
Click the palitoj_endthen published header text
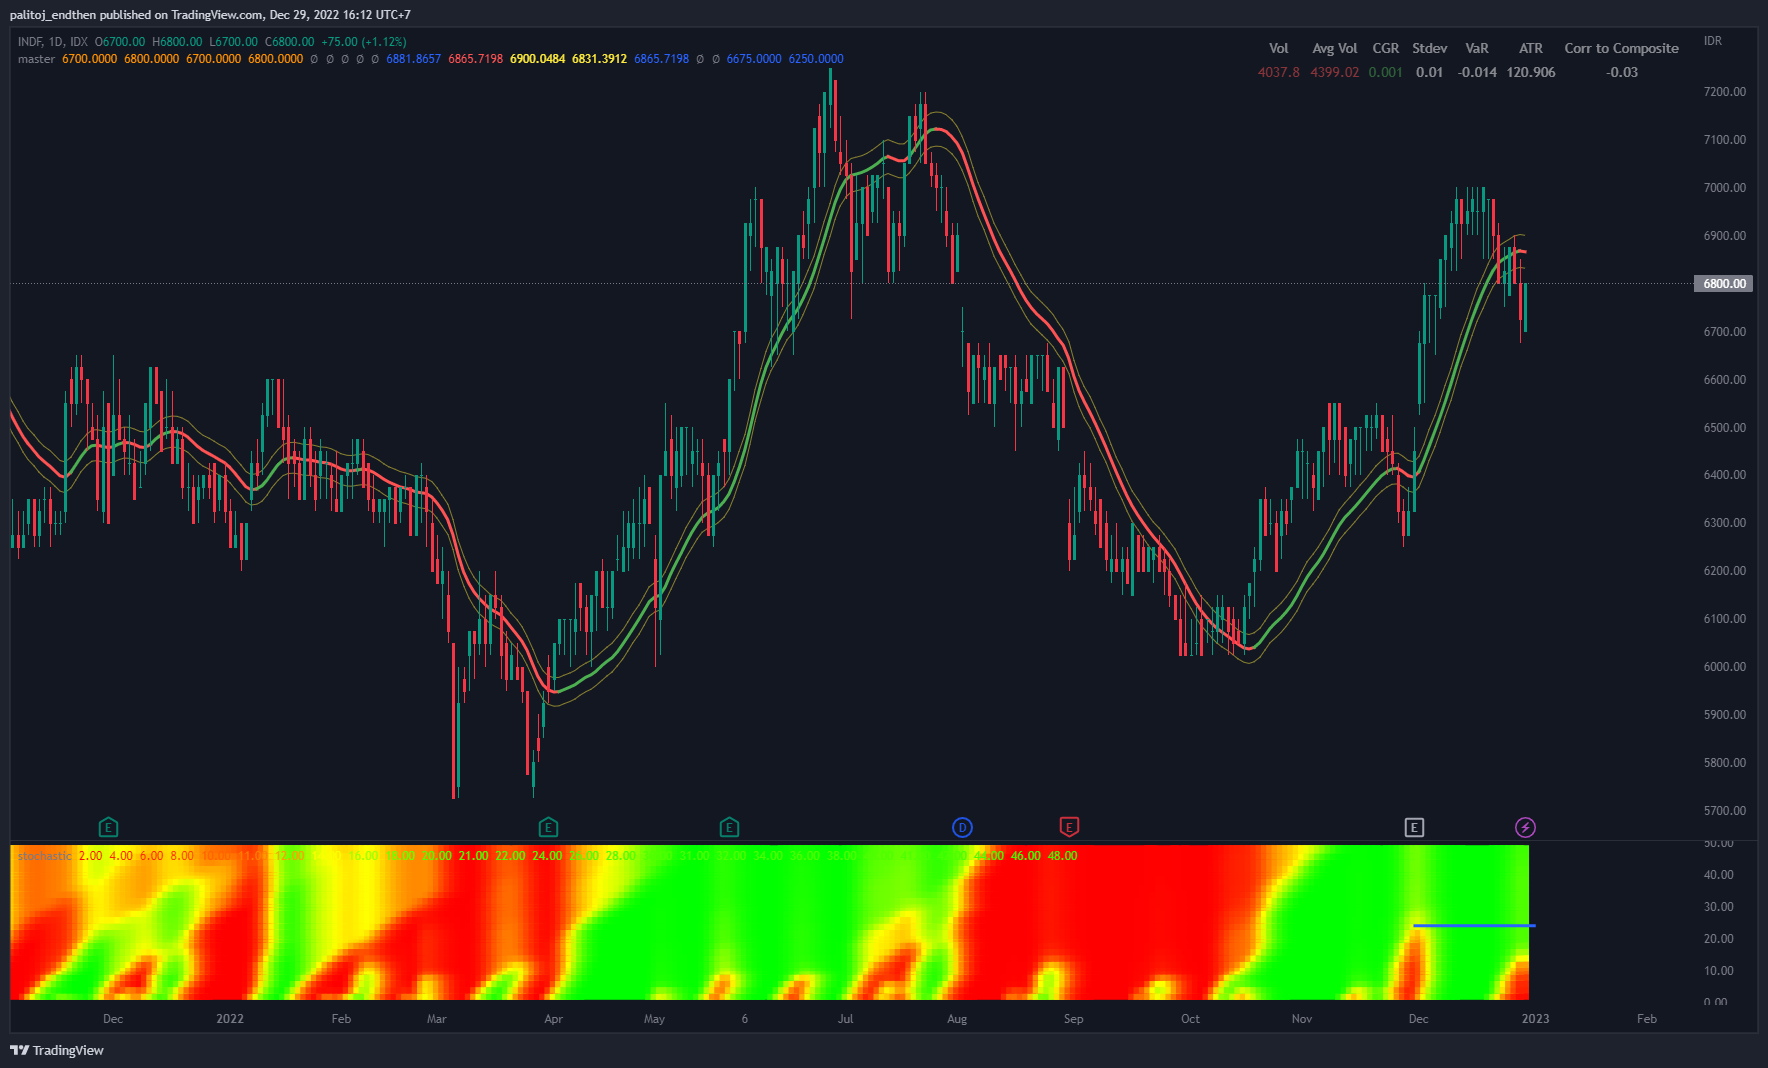pos(210,15)
